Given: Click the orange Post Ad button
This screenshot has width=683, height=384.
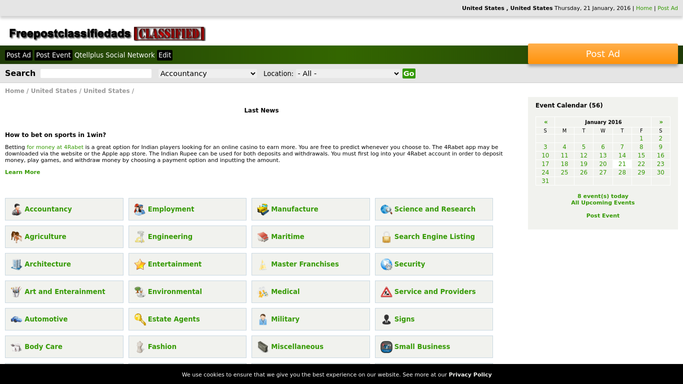Looking at the screenshot, I should (603, 54).
